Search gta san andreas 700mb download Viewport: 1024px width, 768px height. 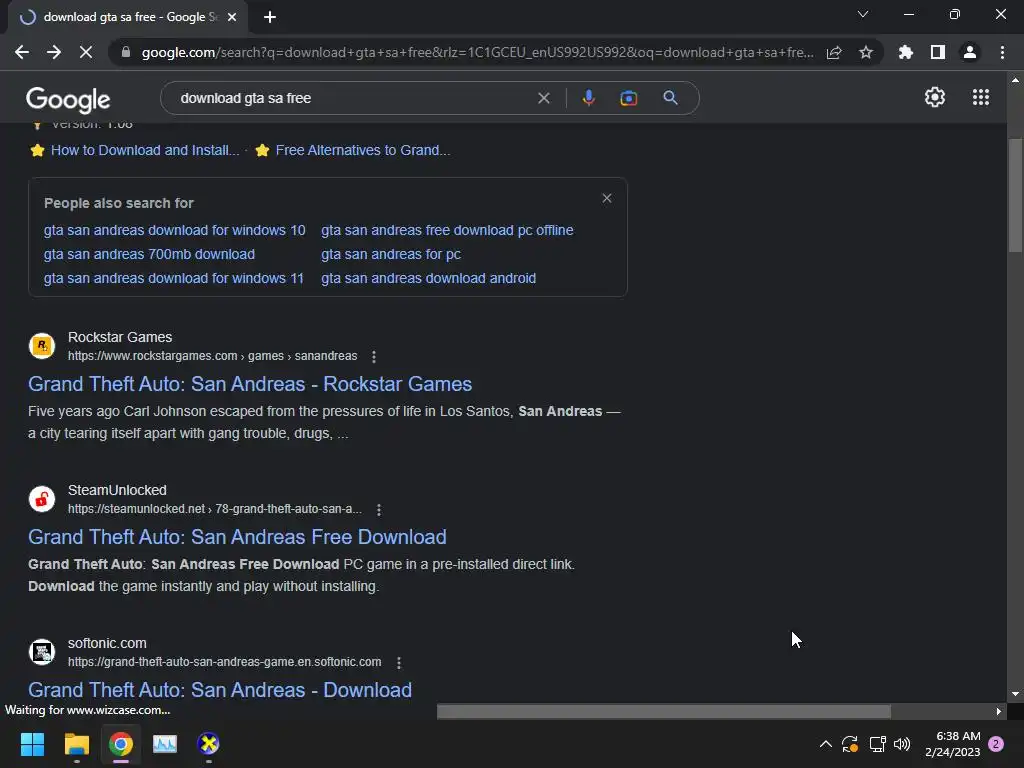tap(150, 254)
